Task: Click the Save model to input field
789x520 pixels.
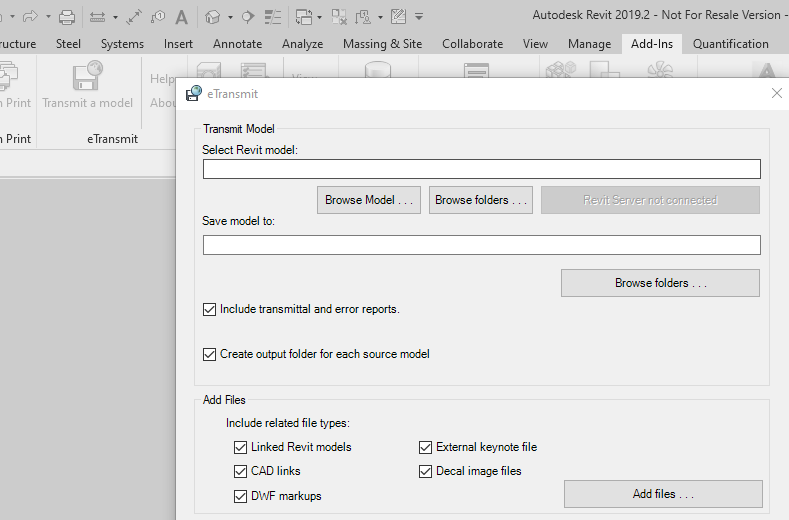Action: pyautogui.click(x=482, y=245)
